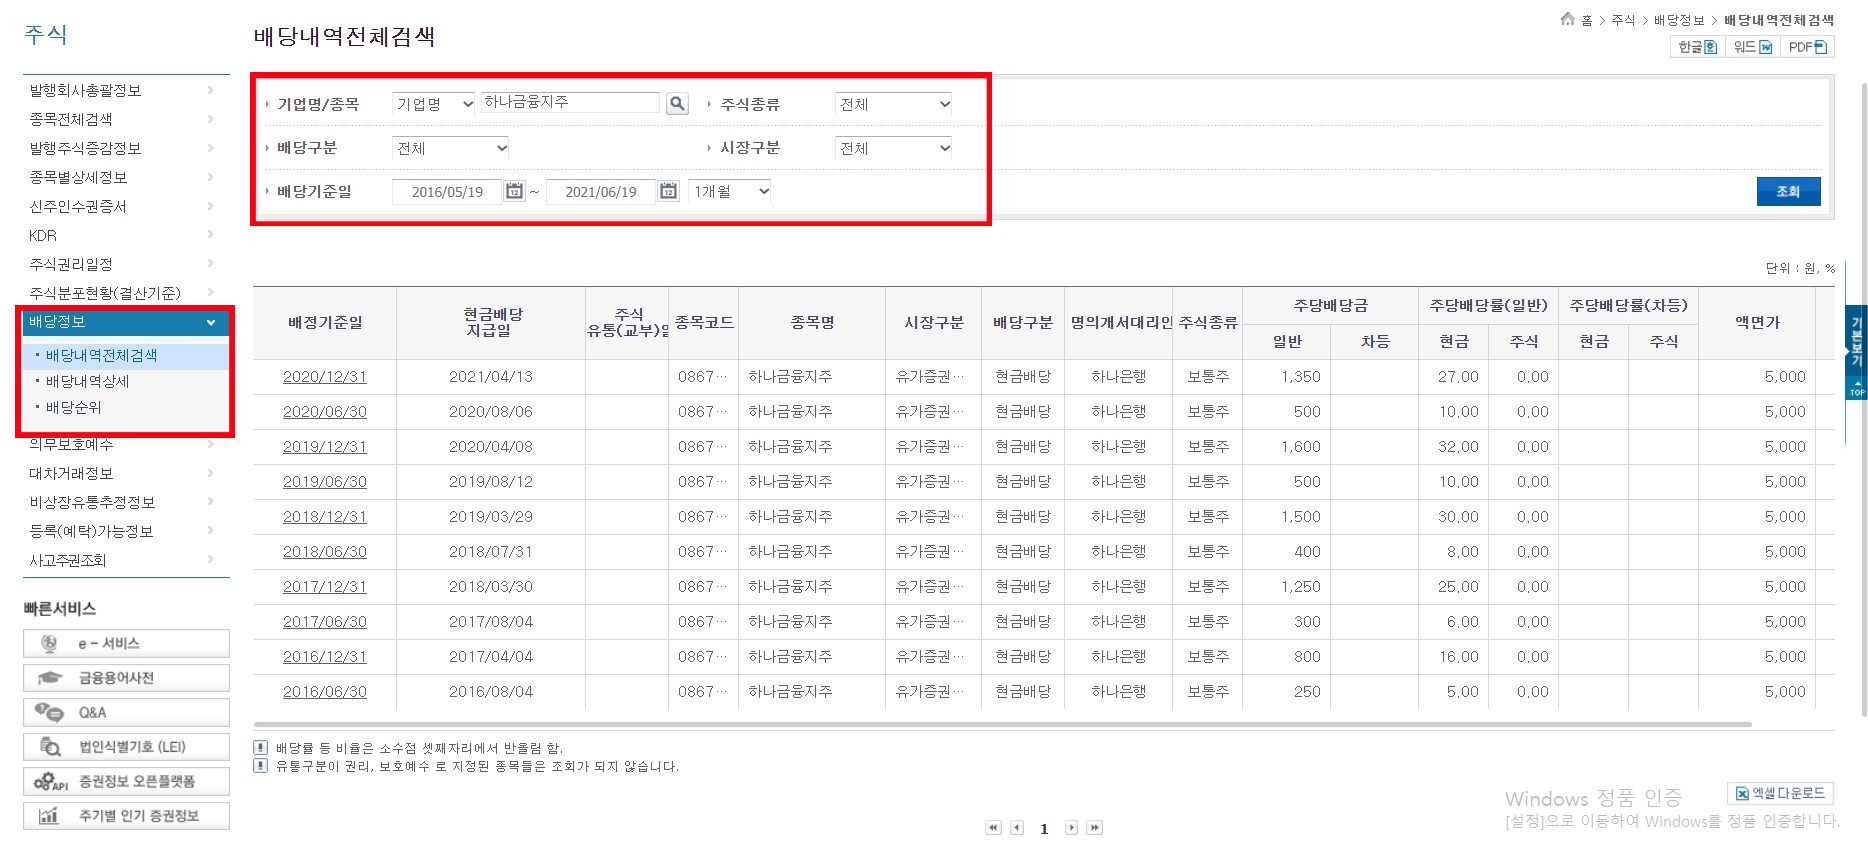Screen dimensions: 1868x864
Task: Click the home icon in breadcrumb
Action: (1567, 19)
